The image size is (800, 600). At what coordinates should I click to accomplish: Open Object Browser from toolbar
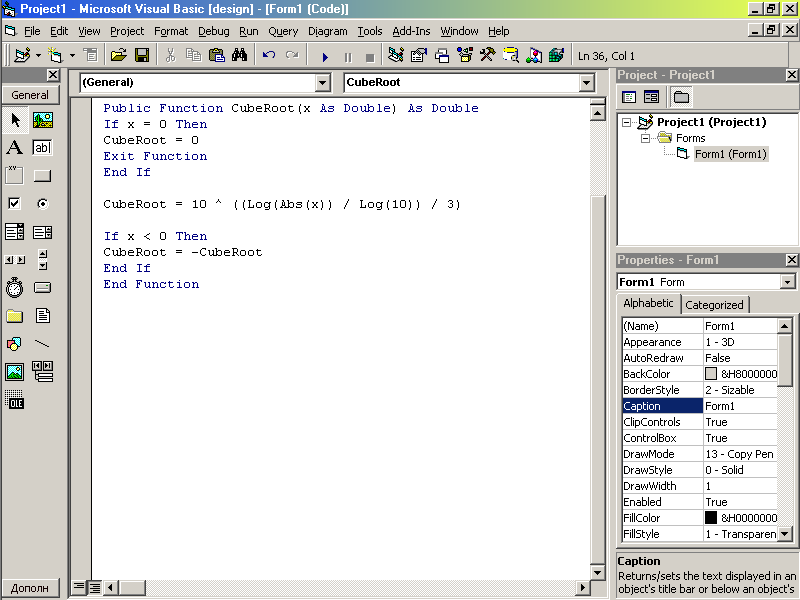coord(464,55)
